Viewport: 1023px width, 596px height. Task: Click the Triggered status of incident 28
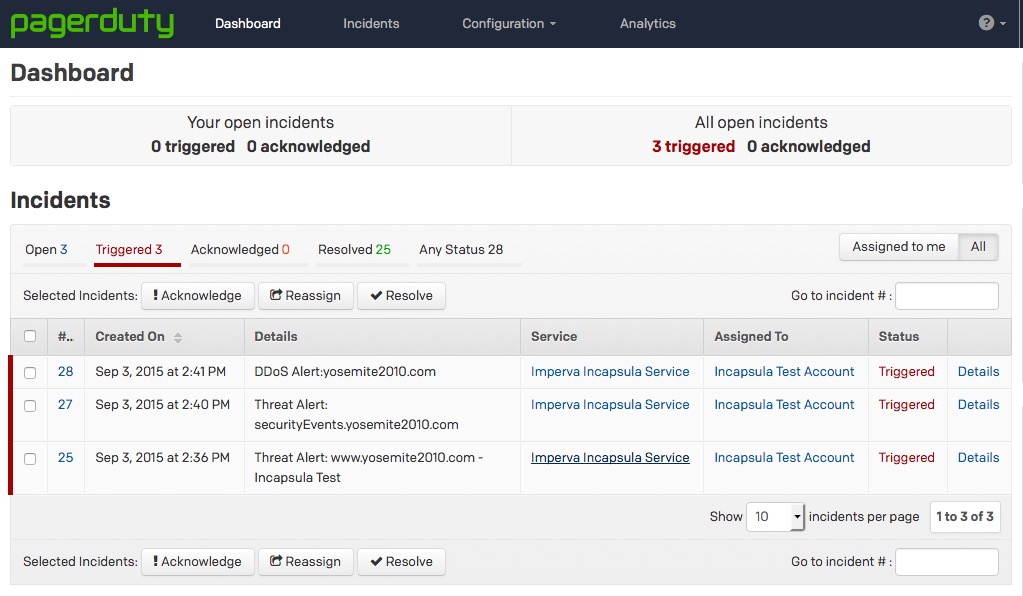pyautogui.click(x=906, y=372)
